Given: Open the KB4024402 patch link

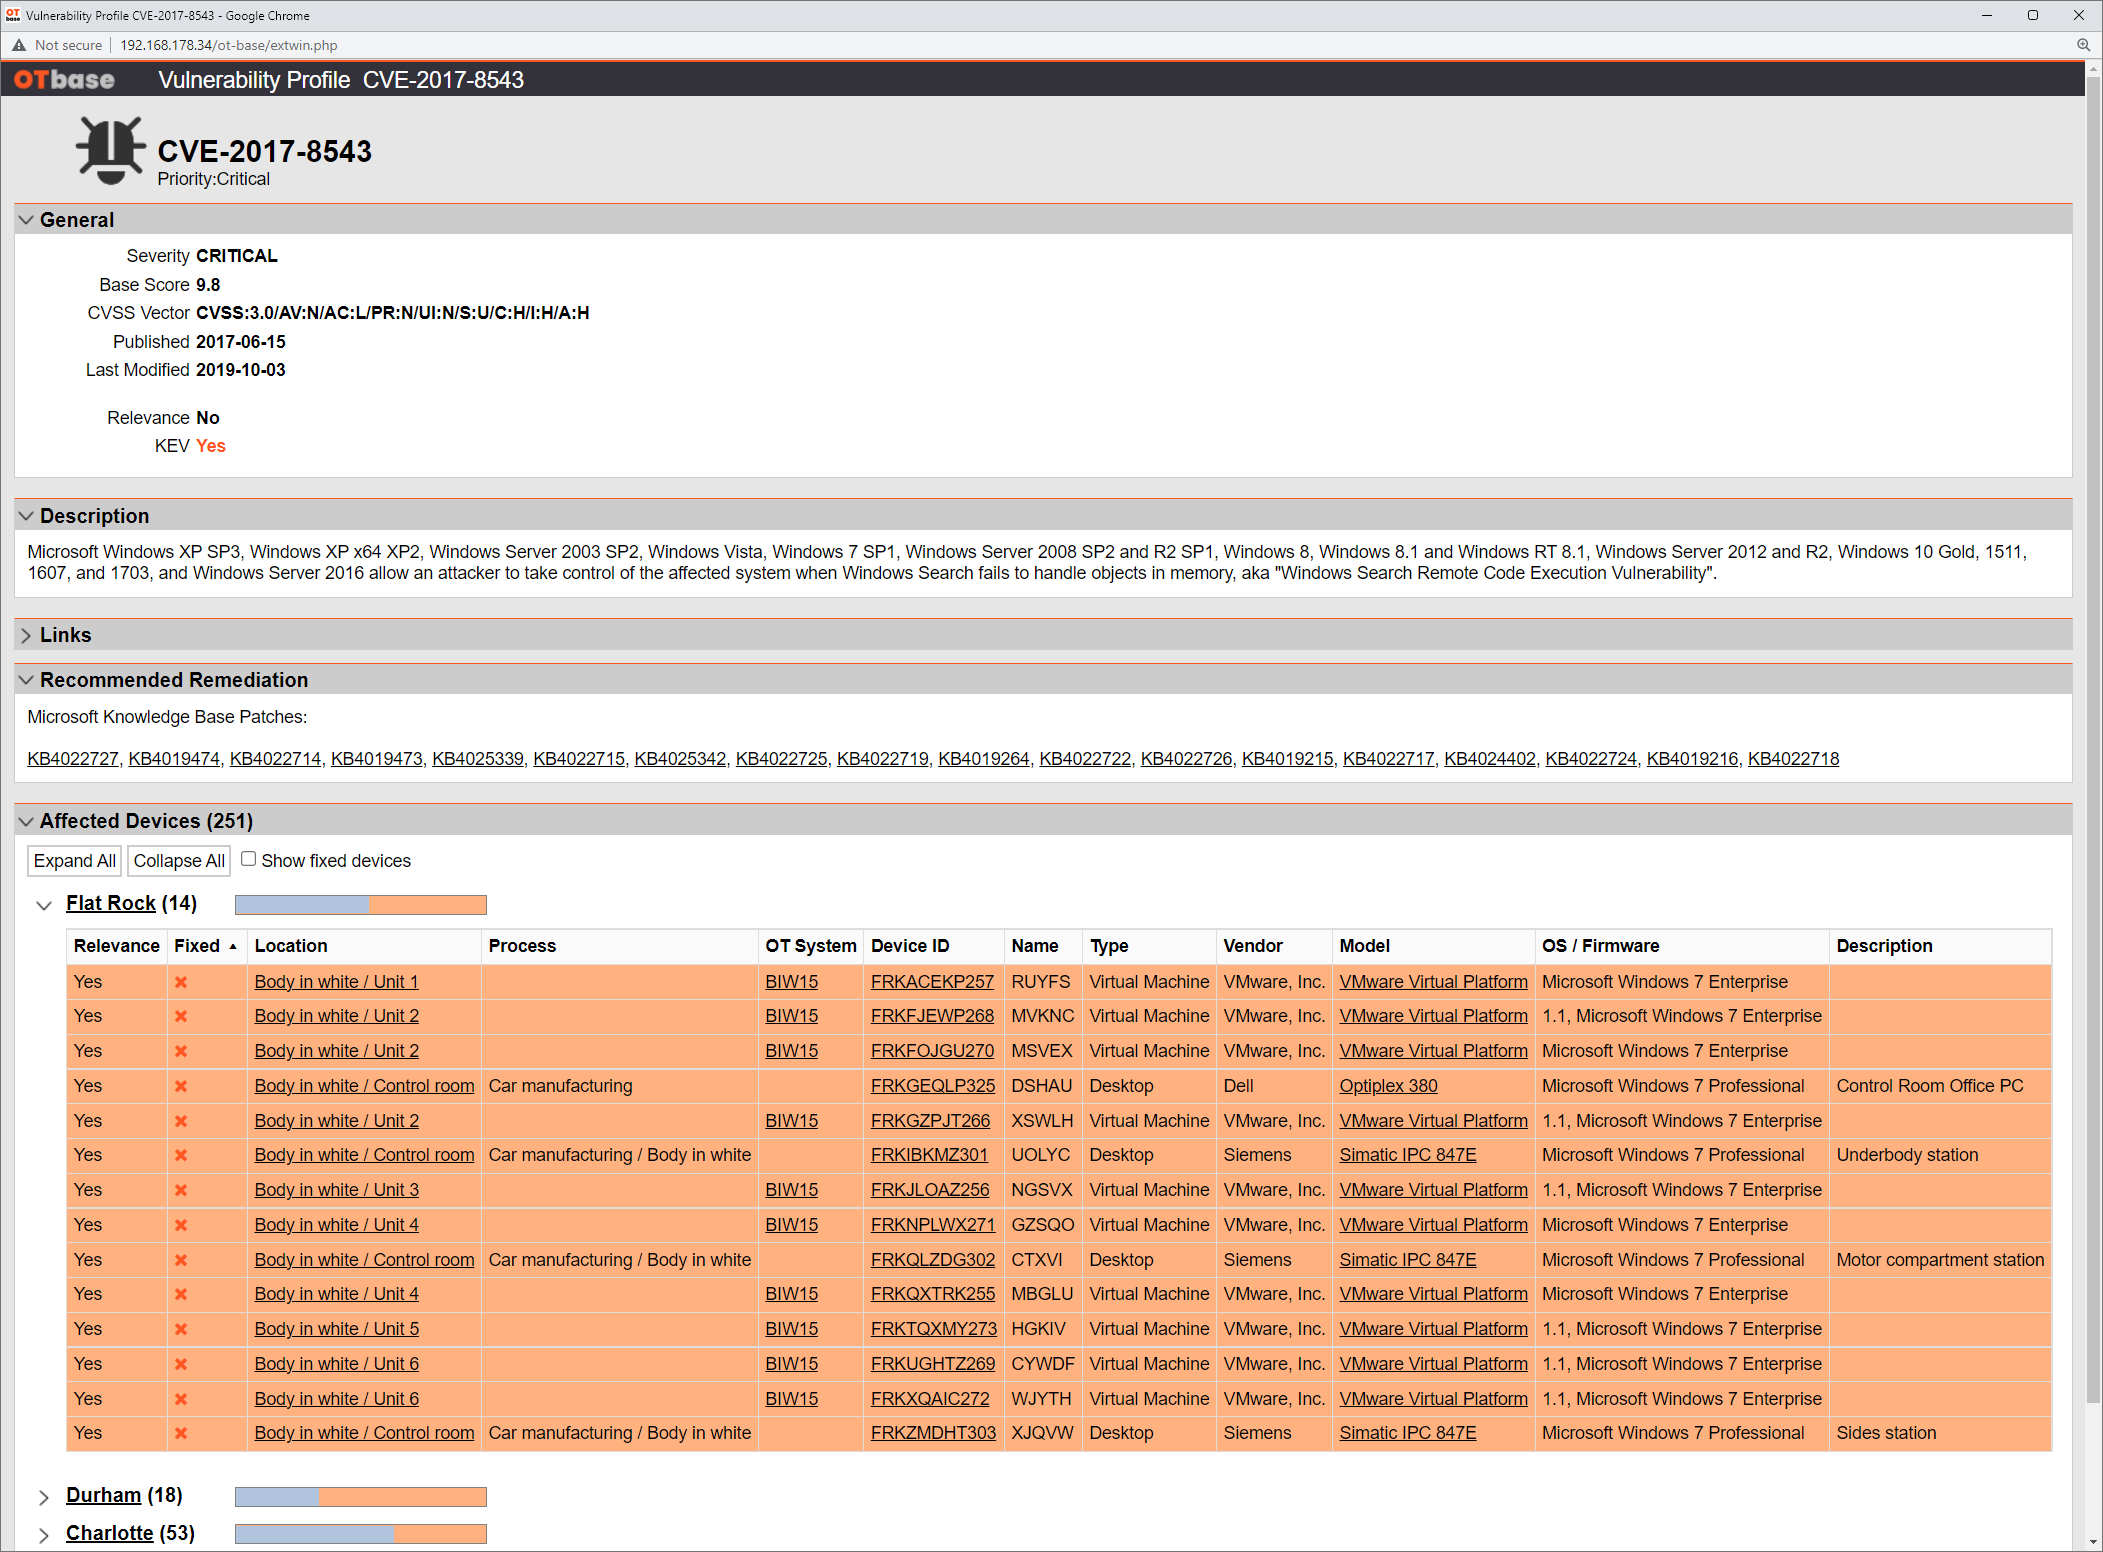Looking at the screenshot, I should [1490, 759].
